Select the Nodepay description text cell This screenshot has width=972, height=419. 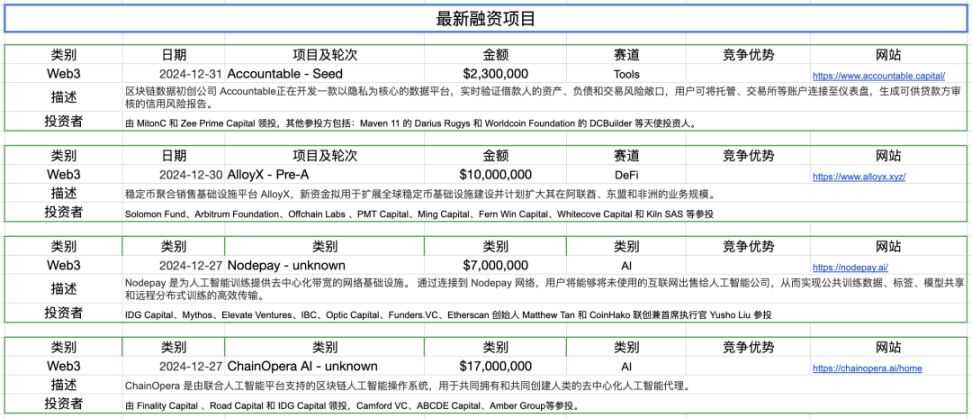pos(542,288)
